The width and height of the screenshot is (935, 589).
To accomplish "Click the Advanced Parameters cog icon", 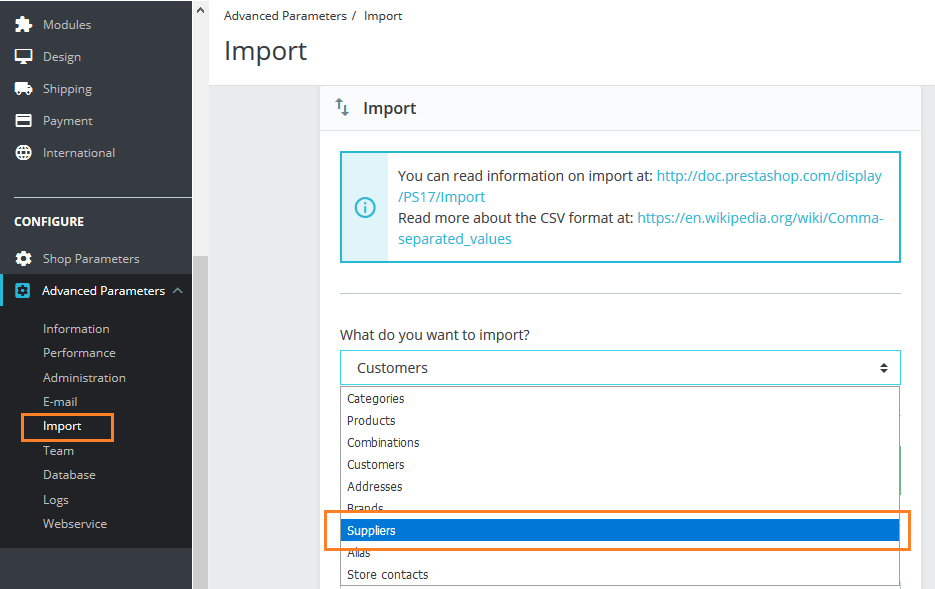I will tap(25, 290).
